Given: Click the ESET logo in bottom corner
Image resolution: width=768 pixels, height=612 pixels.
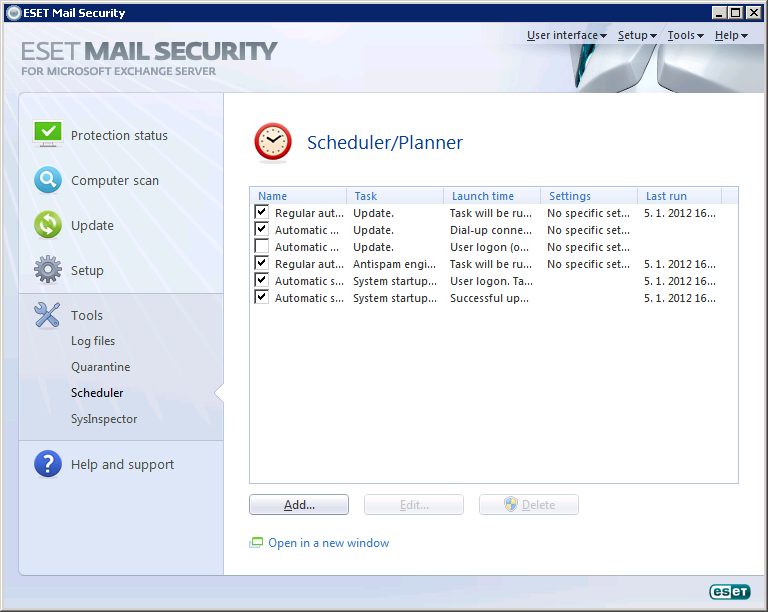Looking at the screenshot, I should click(x=729, y=592).
